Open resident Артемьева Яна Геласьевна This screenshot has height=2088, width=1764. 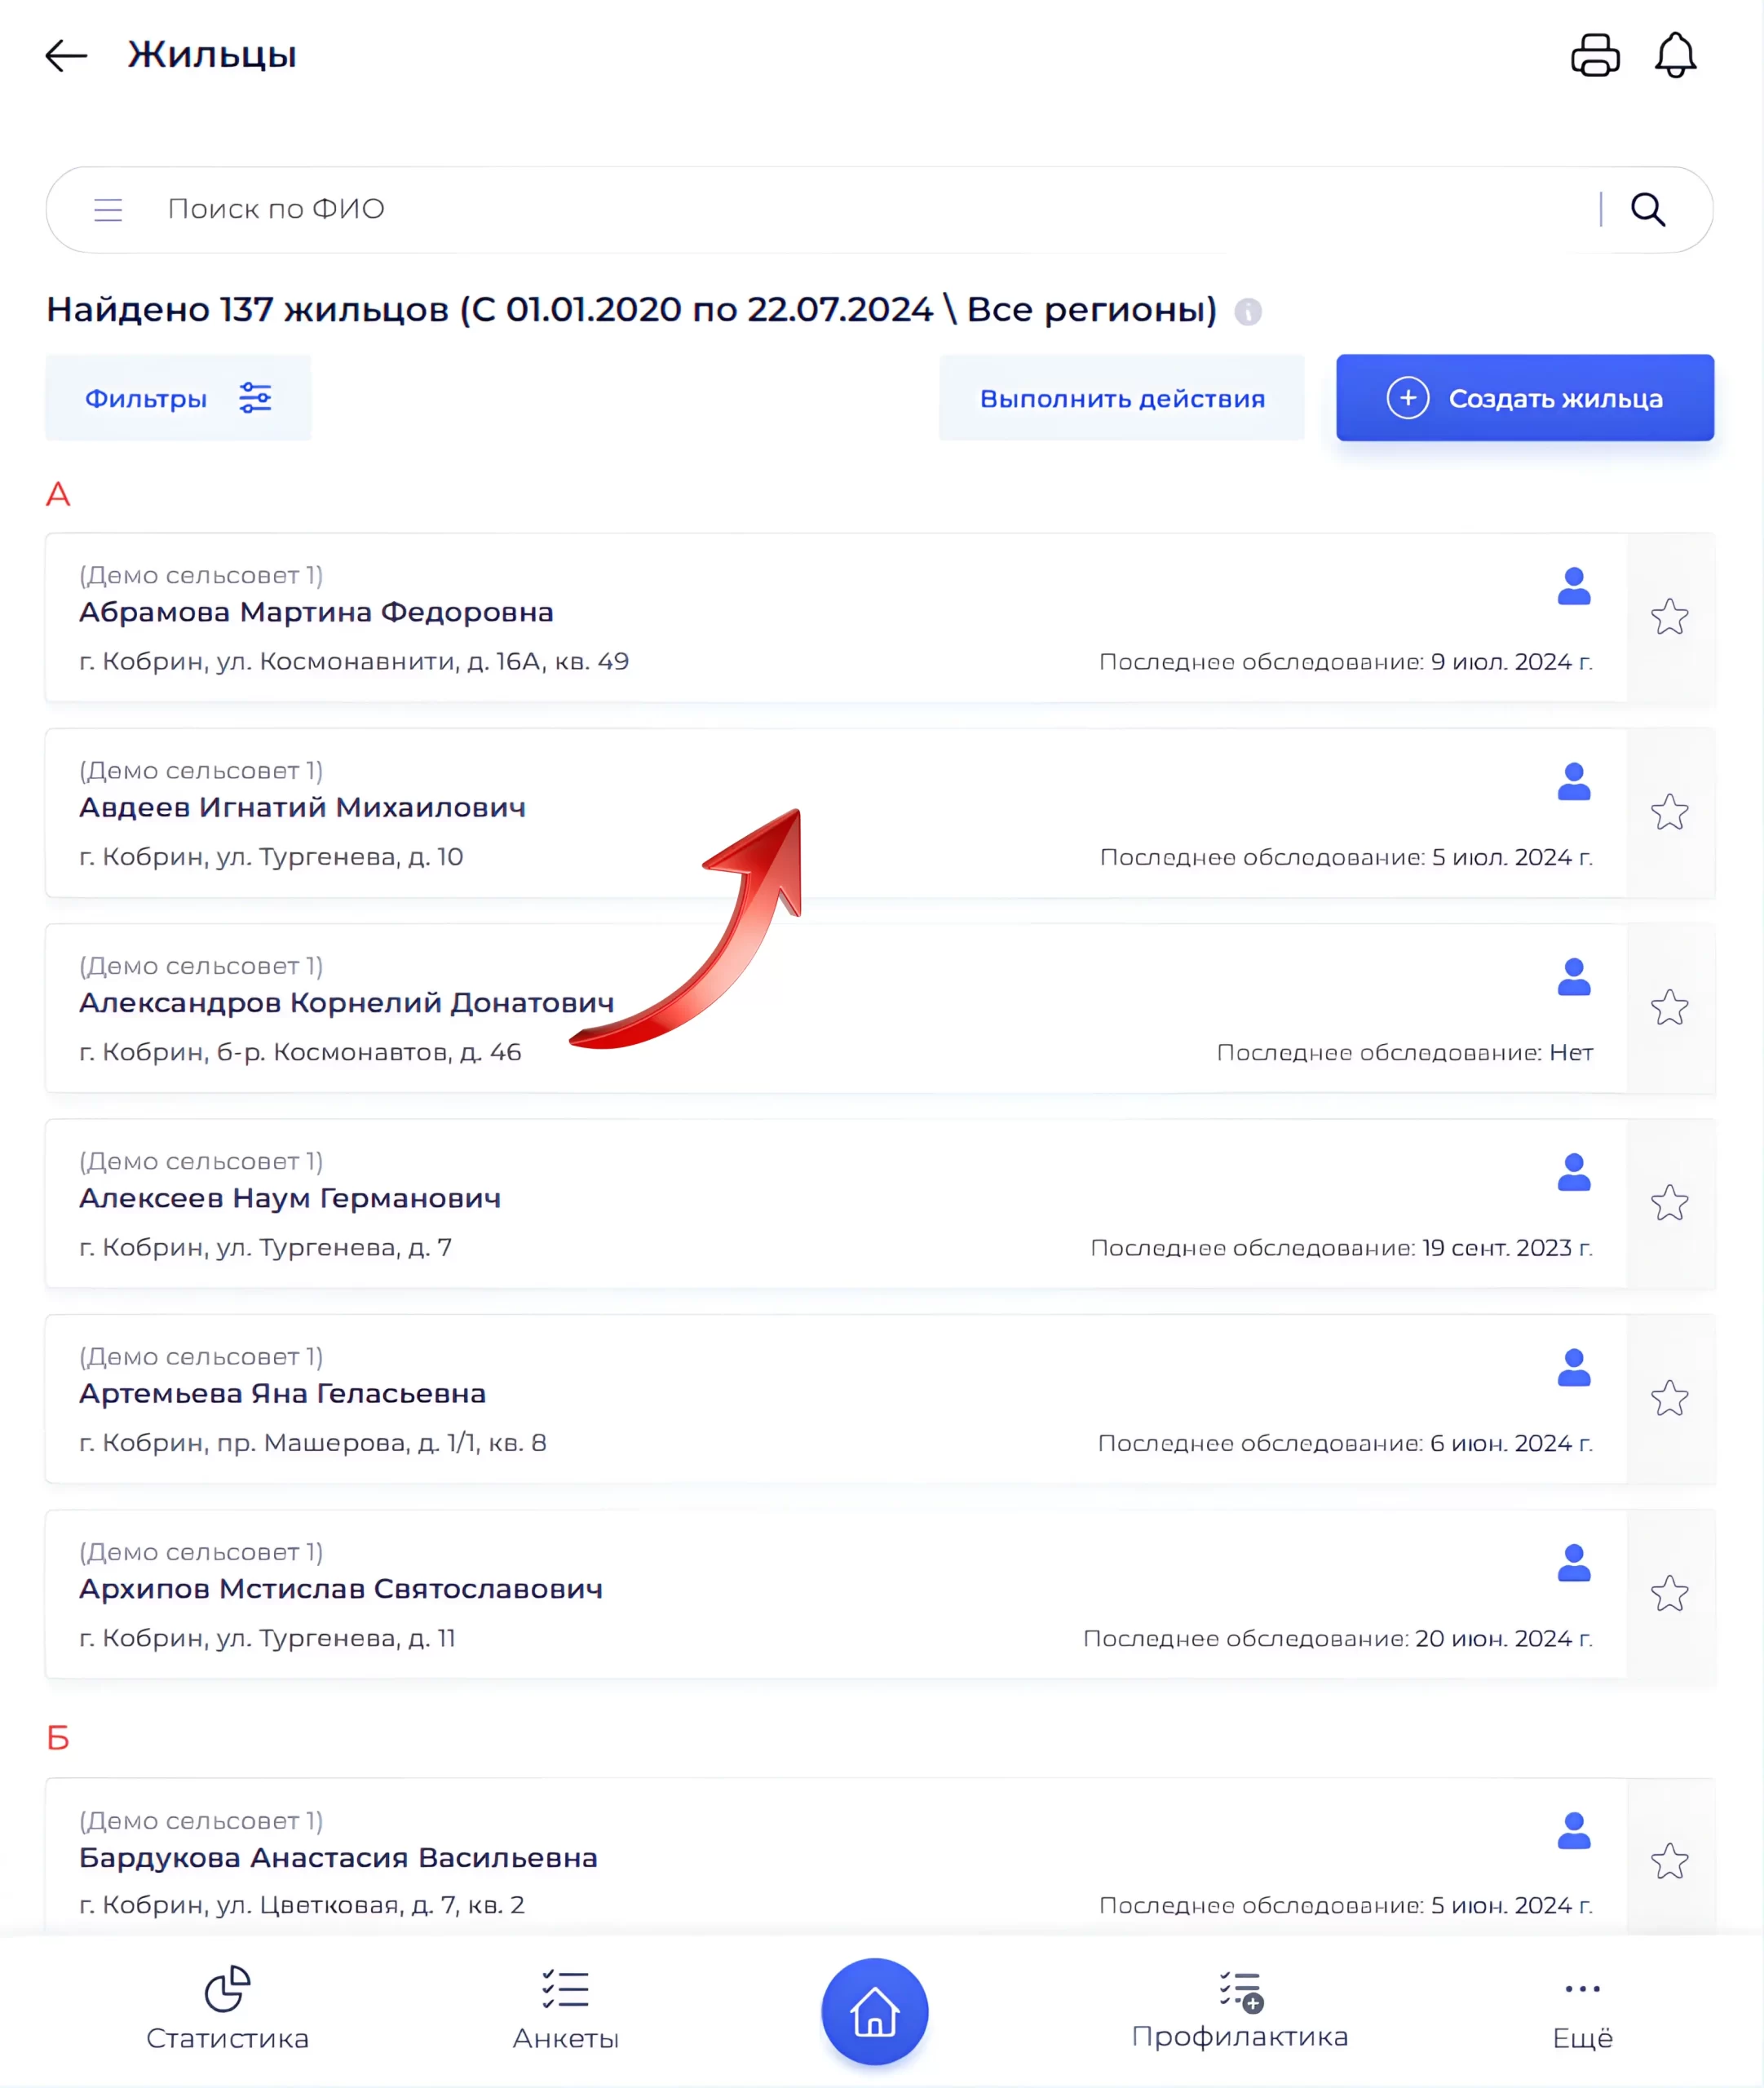point(282,1393)
